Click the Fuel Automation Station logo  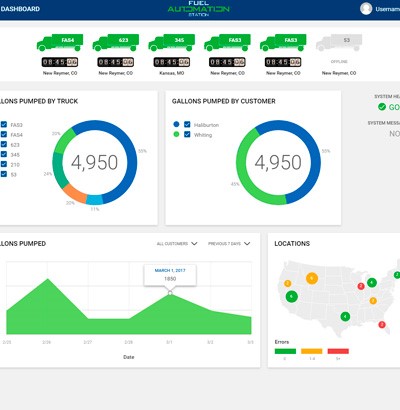coord(199,9)
